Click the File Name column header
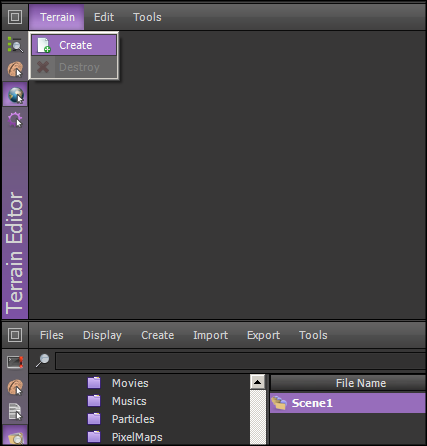The image size is (427, 446). [348, 383]
